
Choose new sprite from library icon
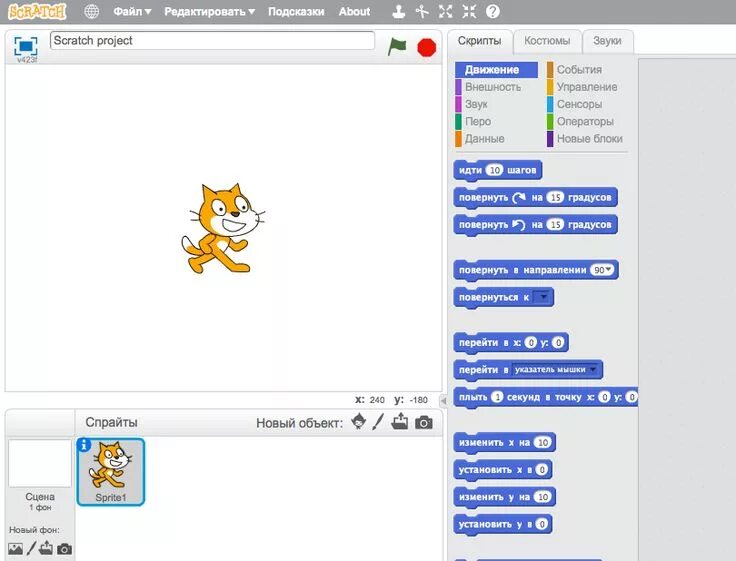(x=359, y=422)
